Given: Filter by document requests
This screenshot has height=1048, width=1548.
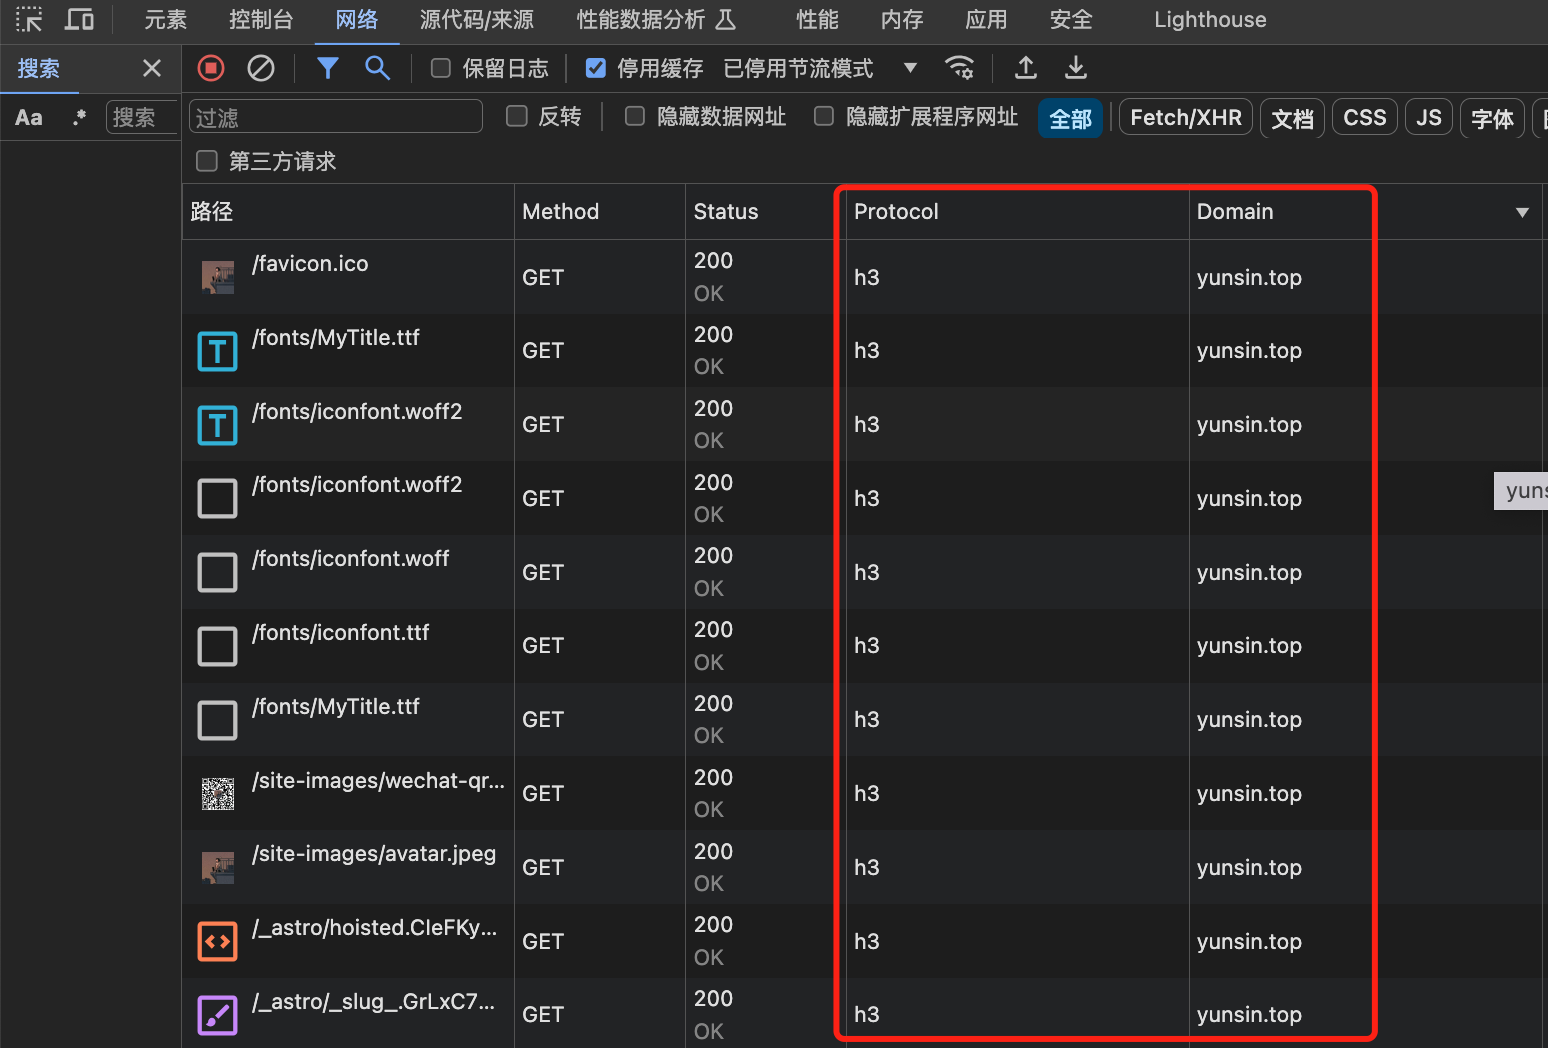Looking at the screenshot, I should [x=1292, y=118].
